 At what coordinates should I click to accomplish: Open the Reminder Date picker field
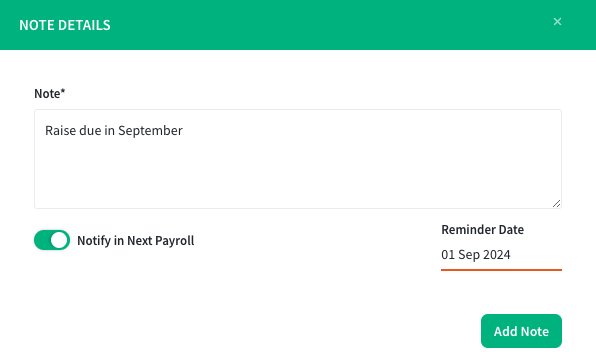(501, 255)
